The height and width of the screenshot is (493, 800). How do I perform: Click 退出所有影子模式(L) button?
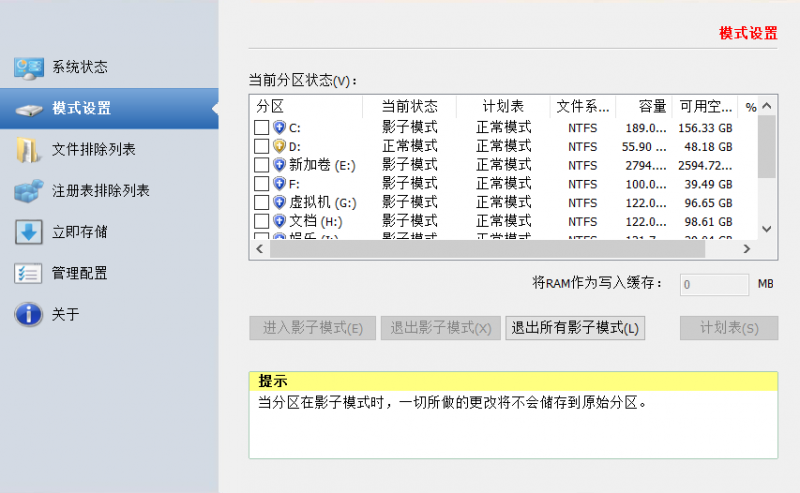pyautogui.click(x=575, y=328)
